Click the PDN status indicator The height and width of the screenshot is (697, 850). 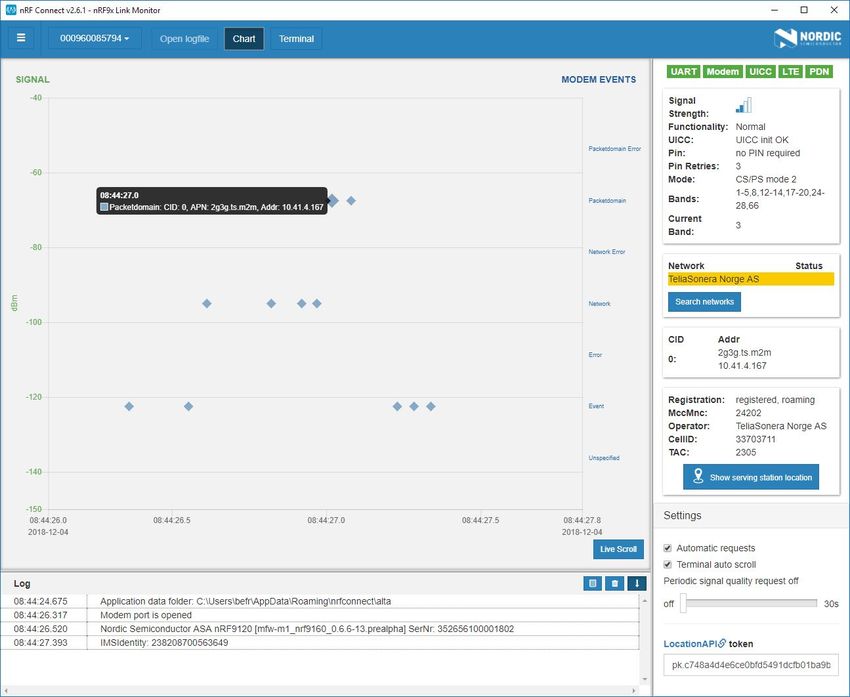pyautogui.click(x=819, y=72)
